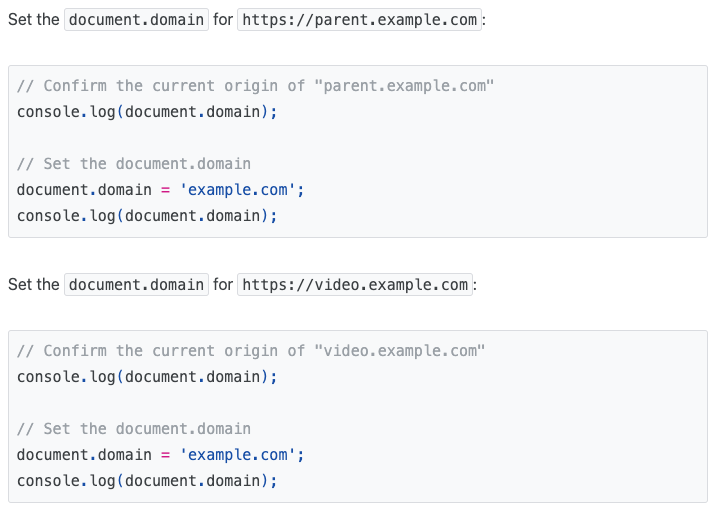Click "Set the" text before the parent URL sentence

[34, 20]
